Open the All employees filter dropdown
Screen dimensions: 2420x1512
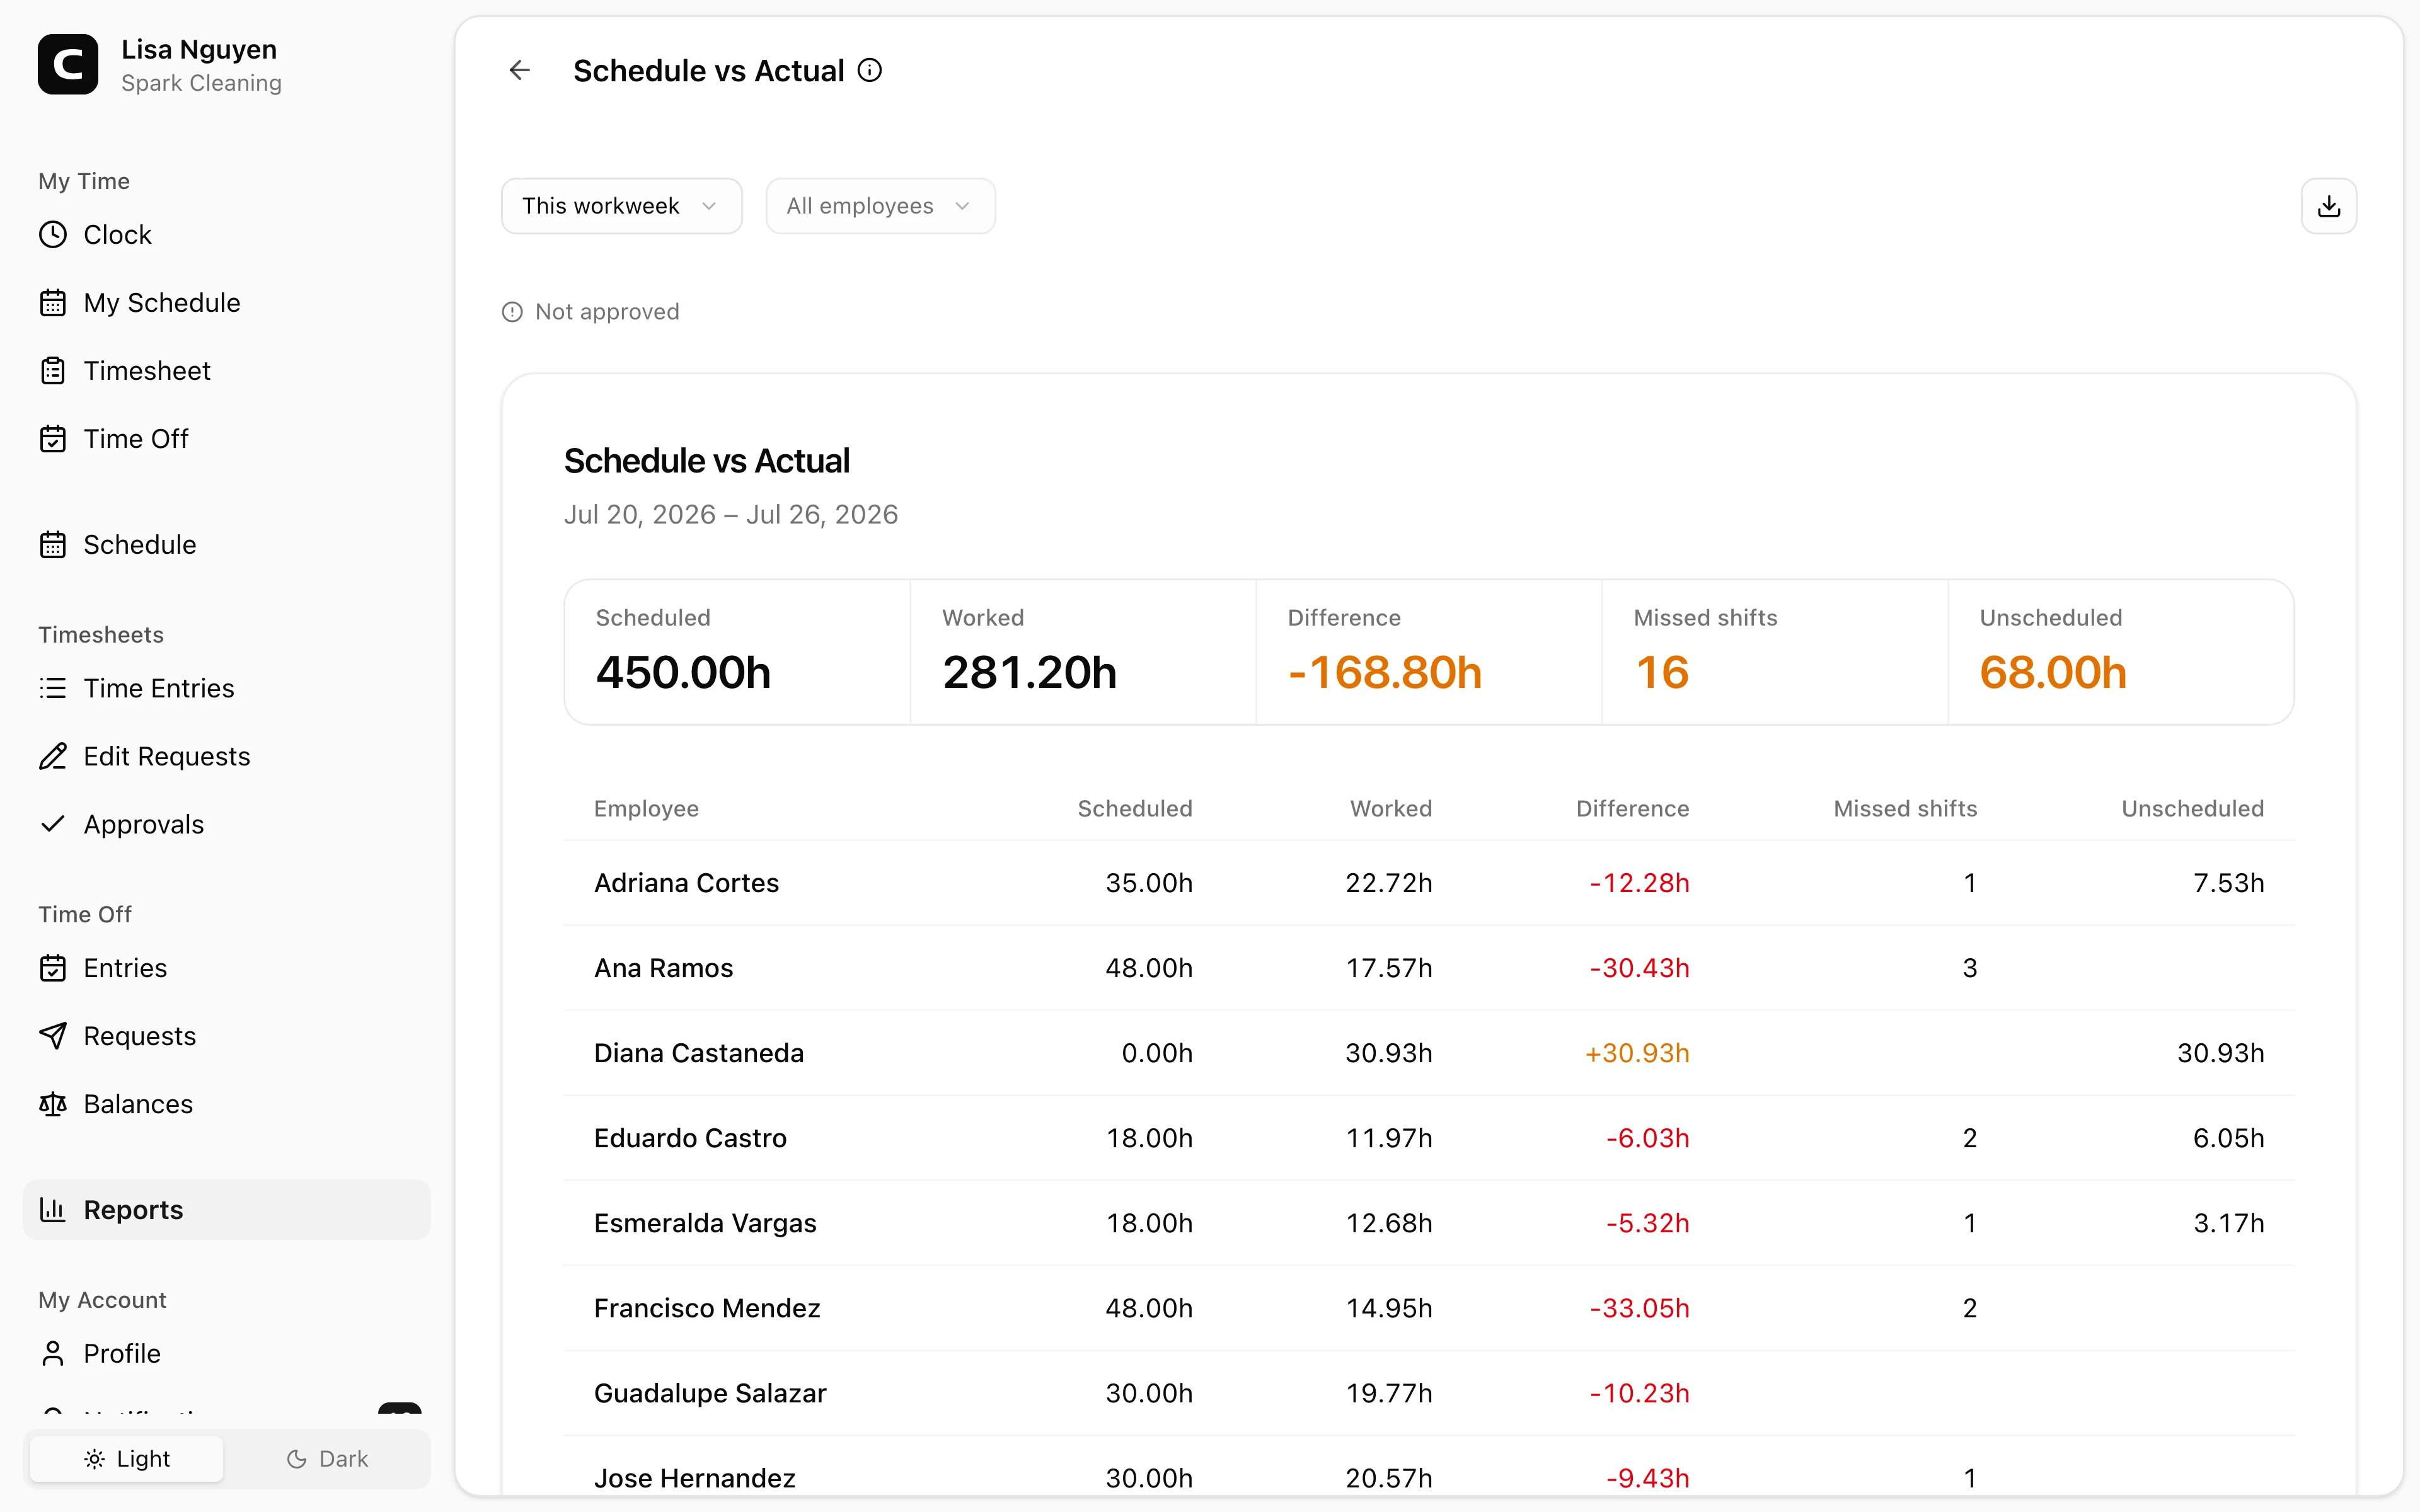[880, 206]
